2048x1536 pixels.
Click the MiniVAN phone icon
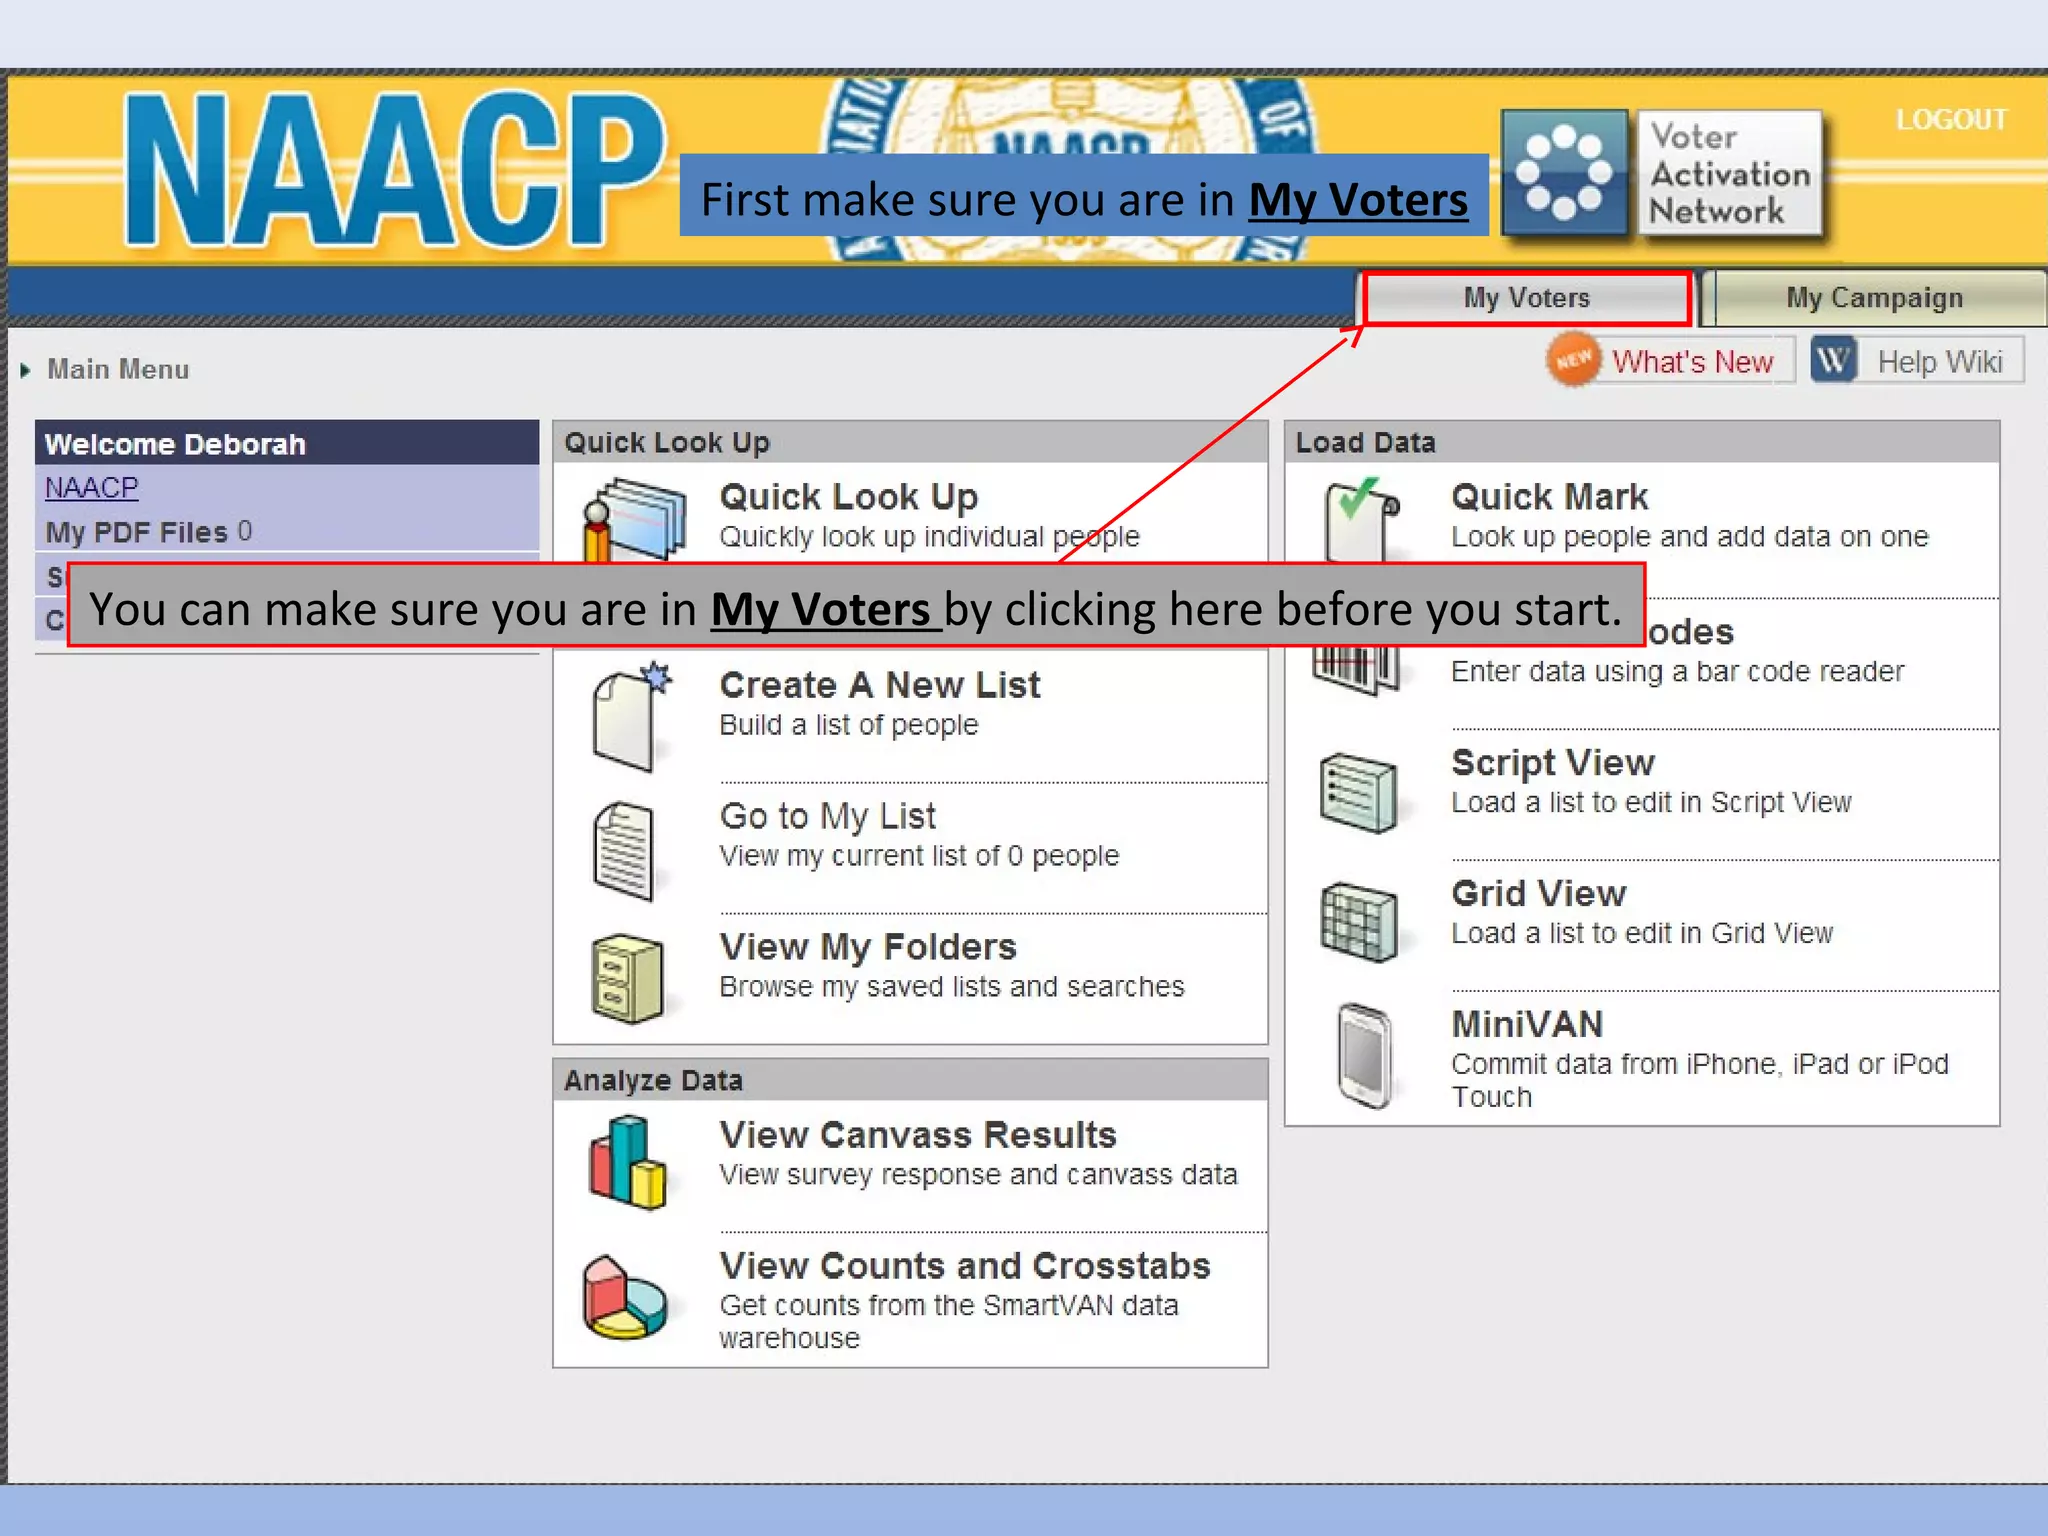[1363, 1055]
